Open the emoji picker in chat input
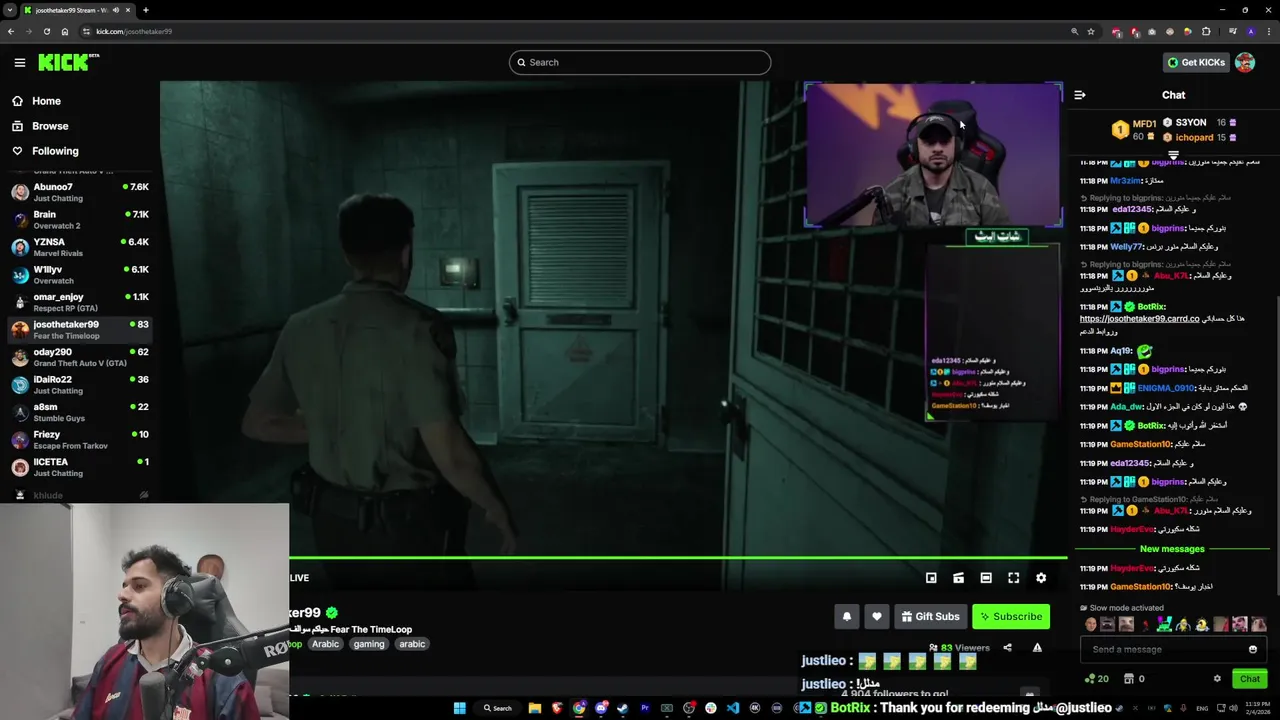1280x720 pixels. point(1253,650)
